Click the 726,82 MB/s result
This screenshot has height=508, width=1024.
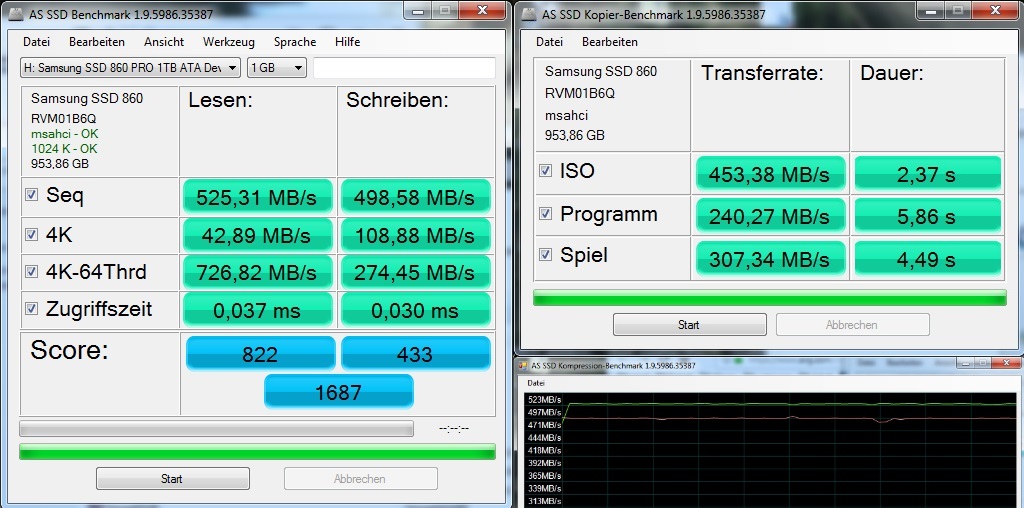point(258,272)
